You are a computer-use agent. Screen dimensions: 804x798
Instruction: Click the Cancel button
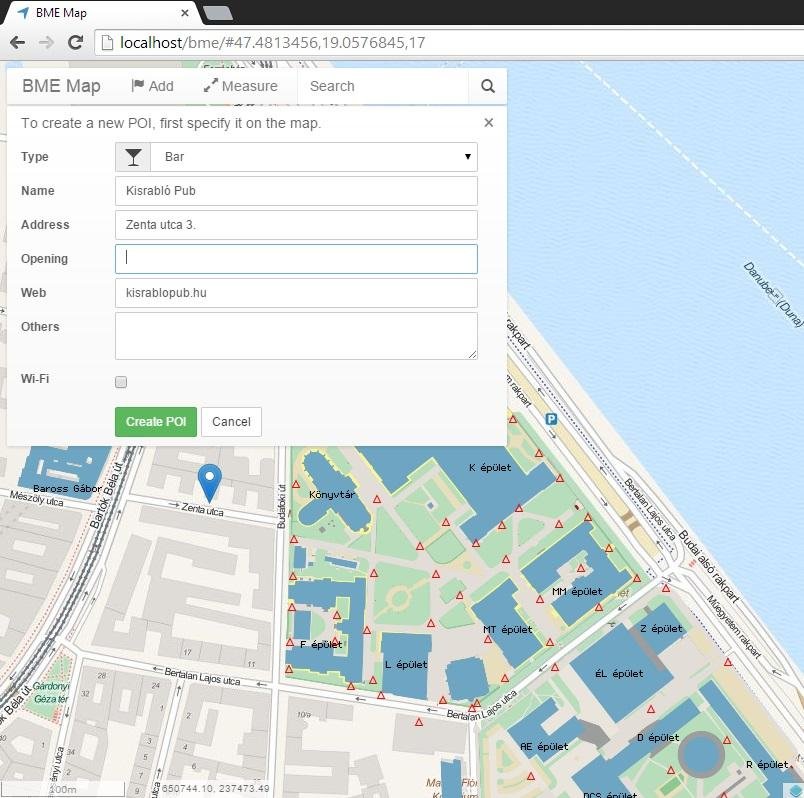pyautogui.click(x=231, y=422)
